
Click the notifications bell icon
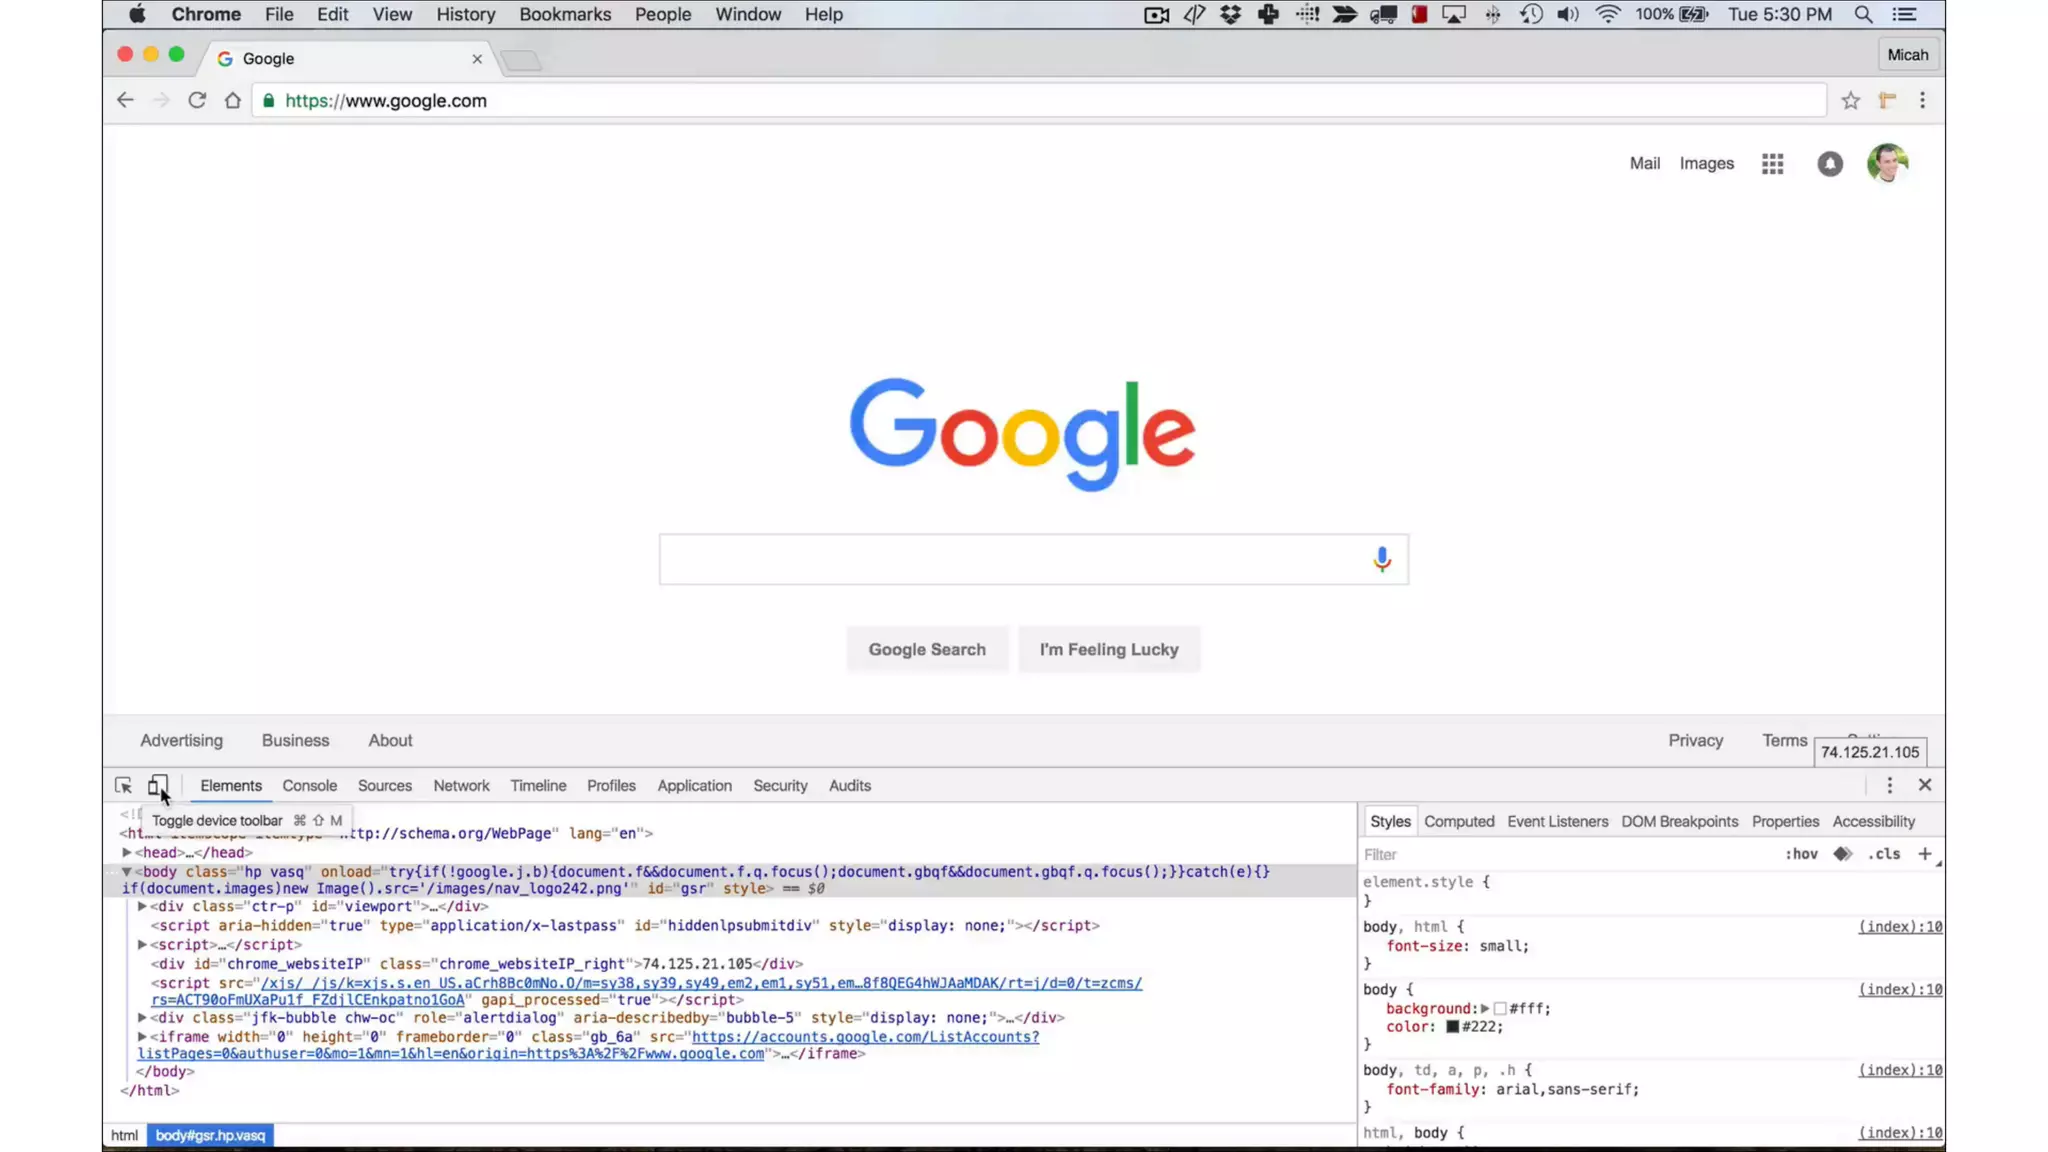pyautogui.click(x=1829, y=164)
